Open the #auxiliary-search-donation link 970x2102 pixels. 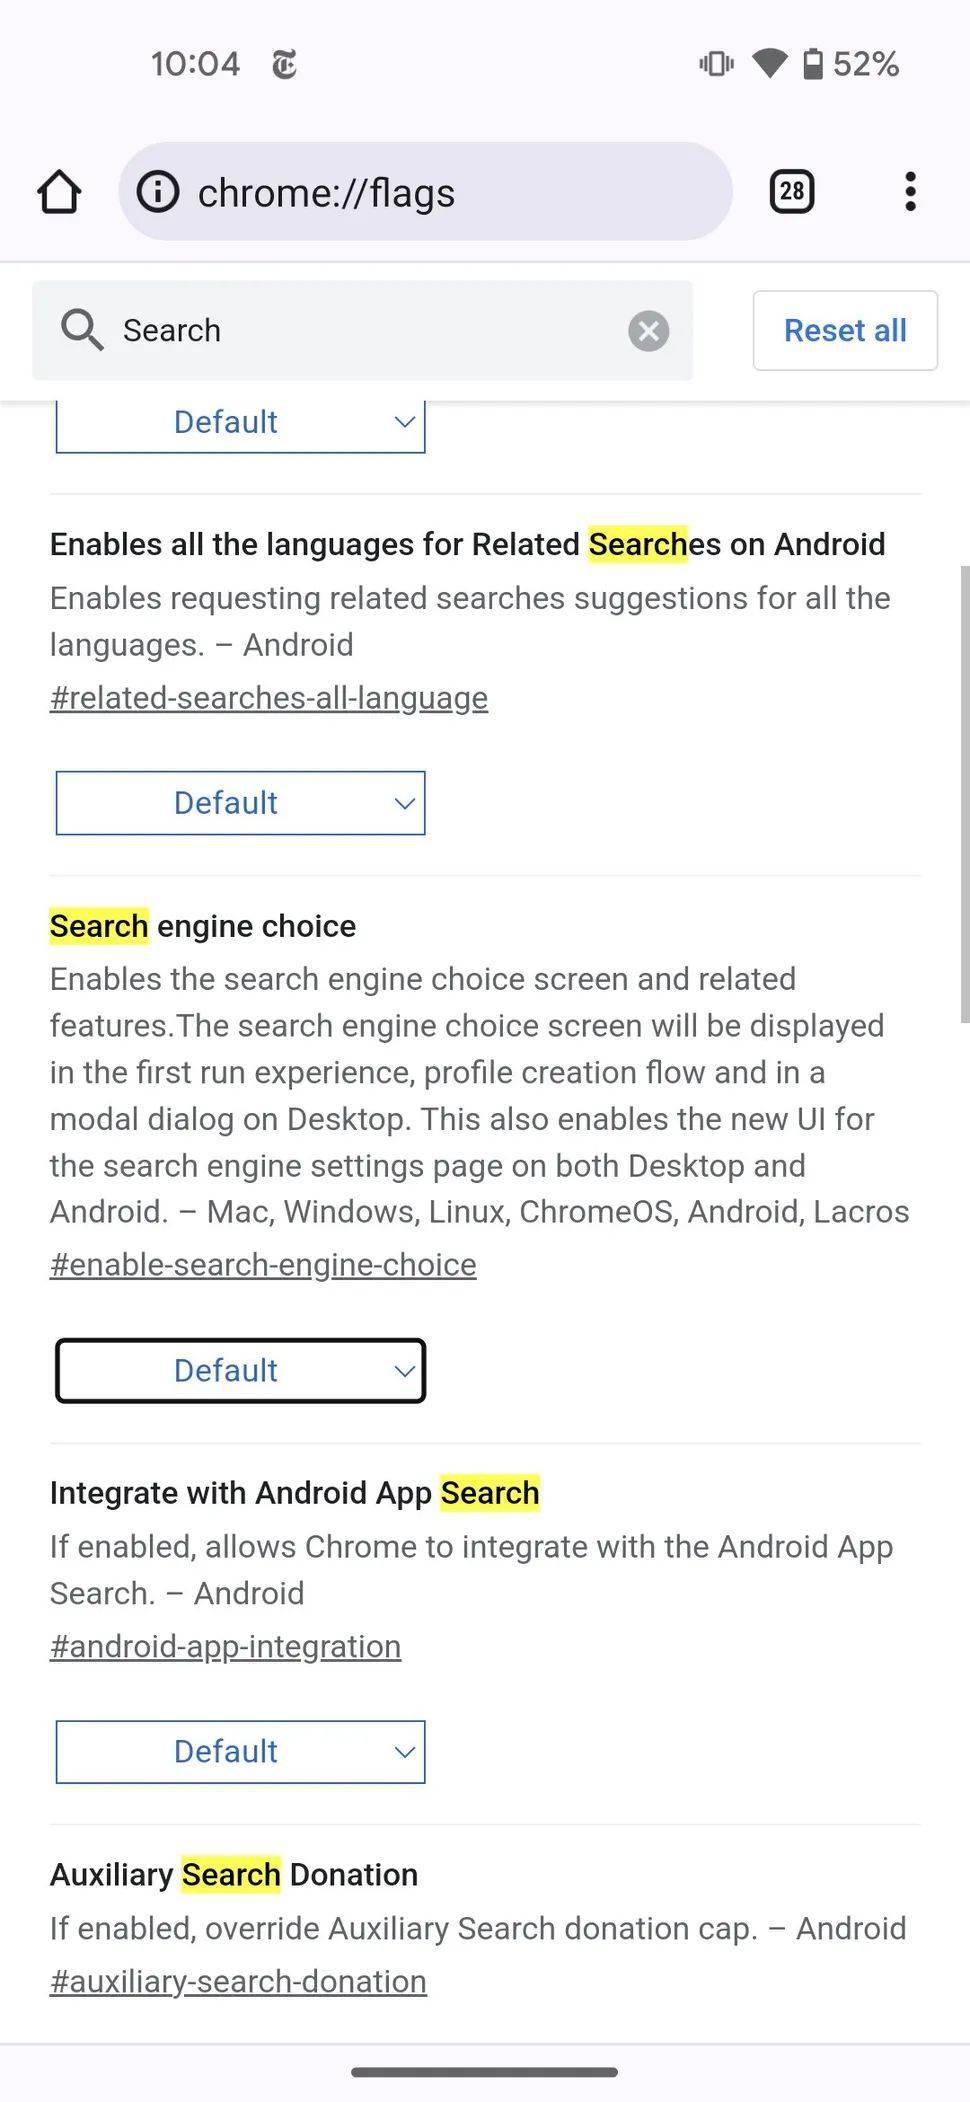pyautogui.click(x=237, y=1981)
